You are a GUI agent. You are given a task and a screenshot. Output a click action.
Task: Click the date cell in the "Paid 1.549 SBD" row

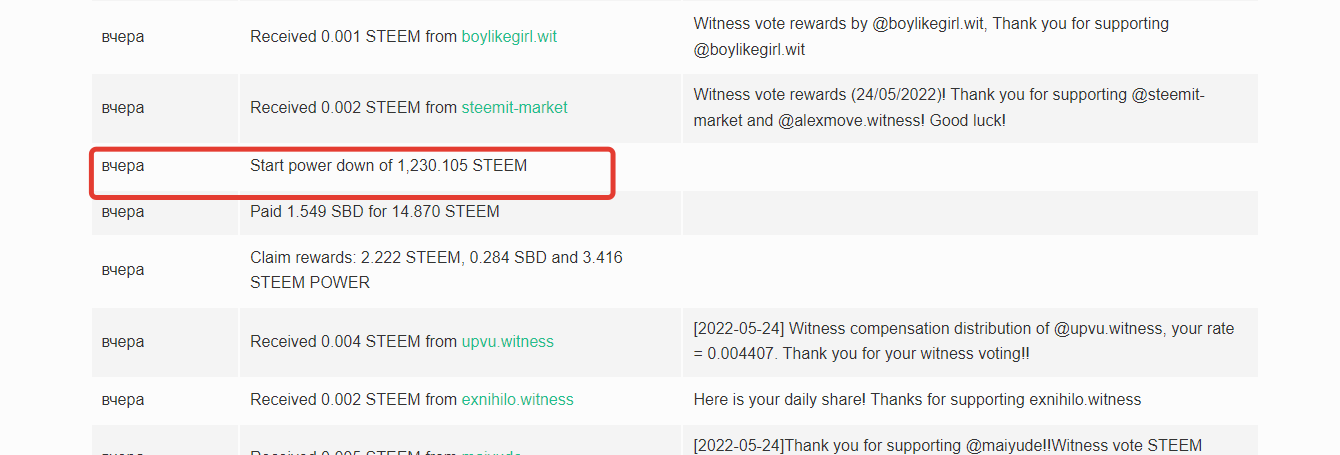click(x=123, y=212)
